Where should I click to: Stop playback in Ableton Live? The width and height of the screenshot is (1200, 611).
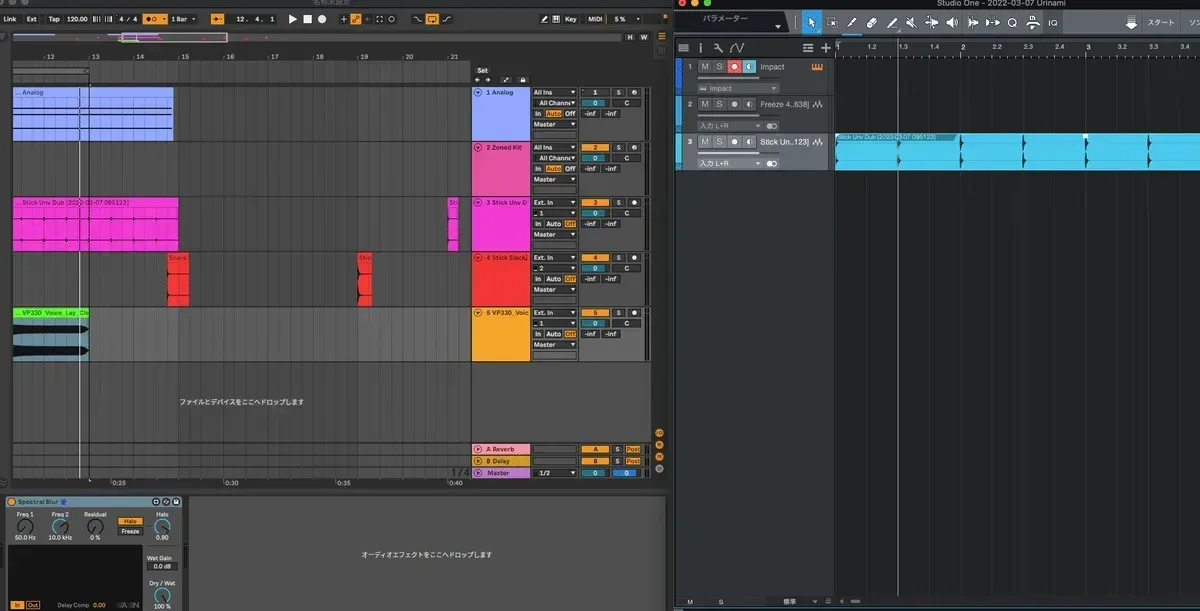[x=307, y=19]
